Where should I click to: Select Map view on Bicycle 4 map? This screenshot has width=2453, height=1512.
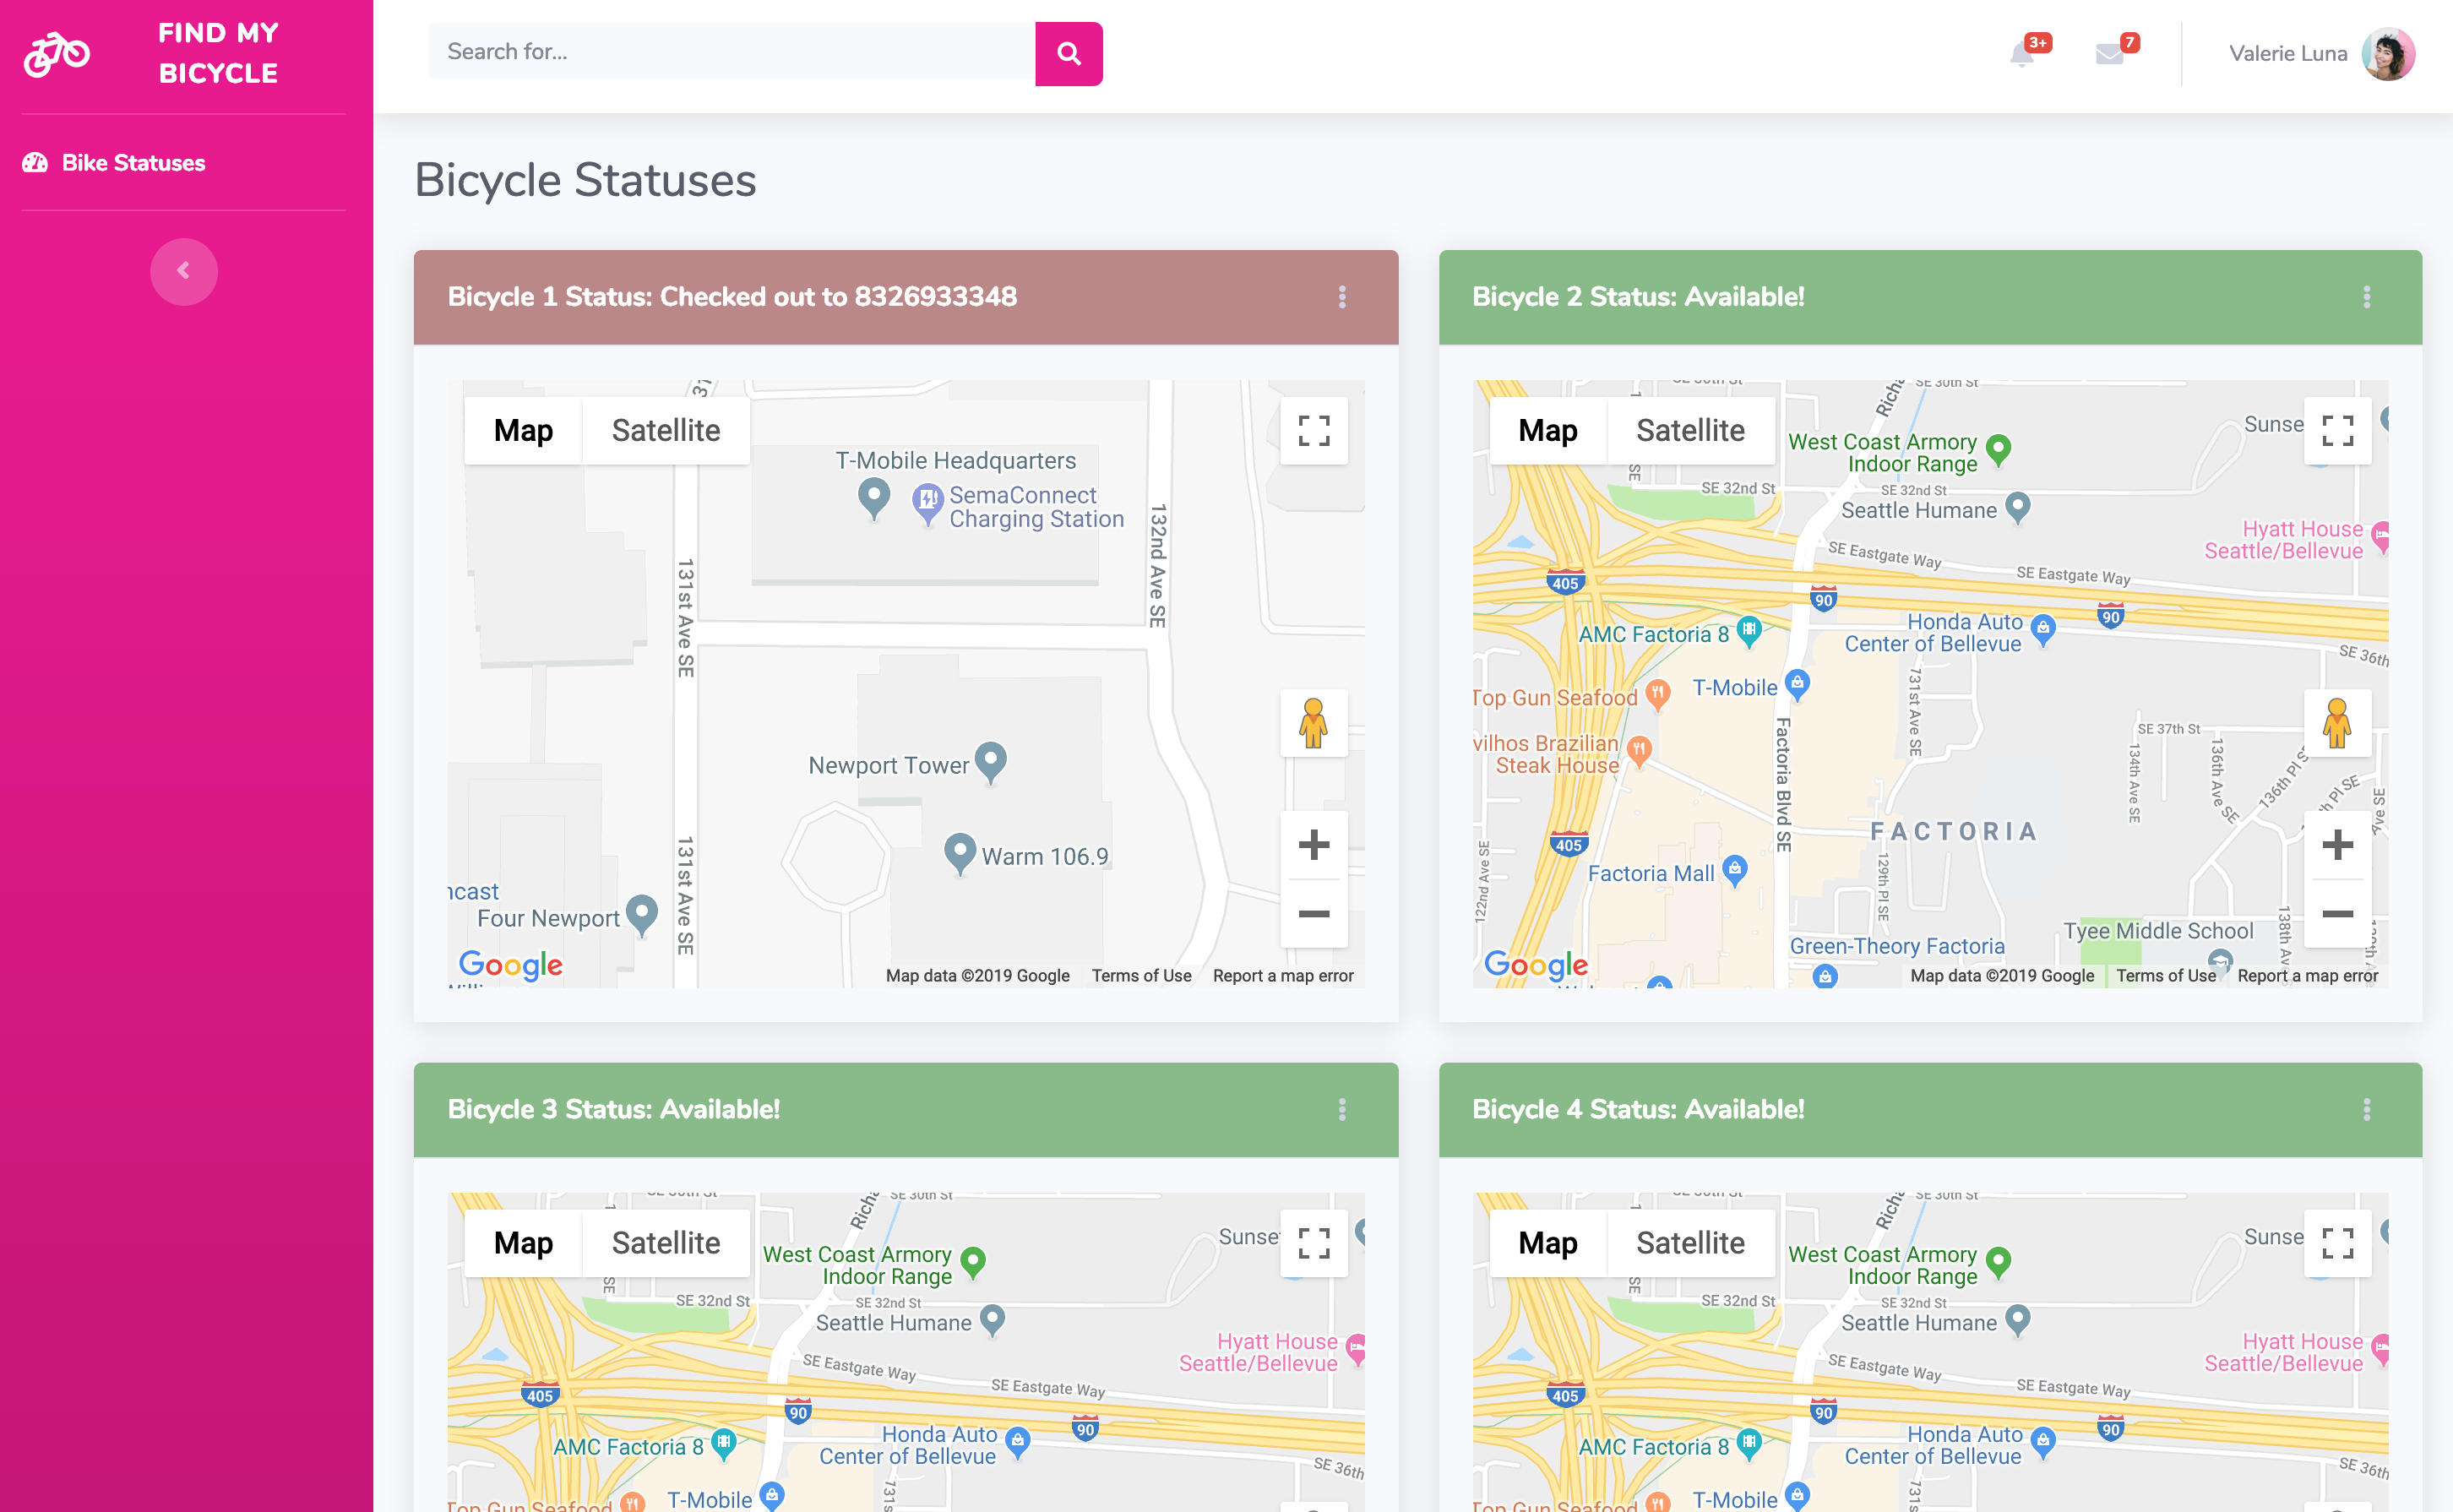click(x=1547, y=1243)
